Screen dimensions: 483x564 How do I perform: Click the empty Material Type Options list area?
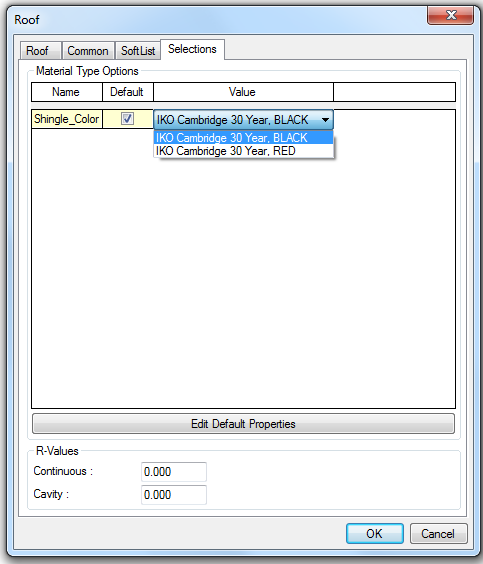(243, 281)
